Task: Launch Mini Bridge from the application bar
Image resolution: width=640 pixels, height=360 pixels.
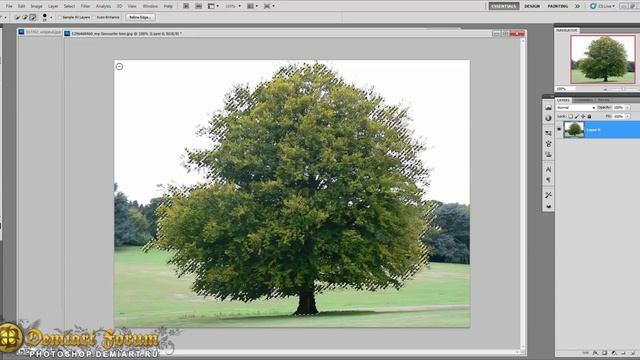Action: pos(199,6)
